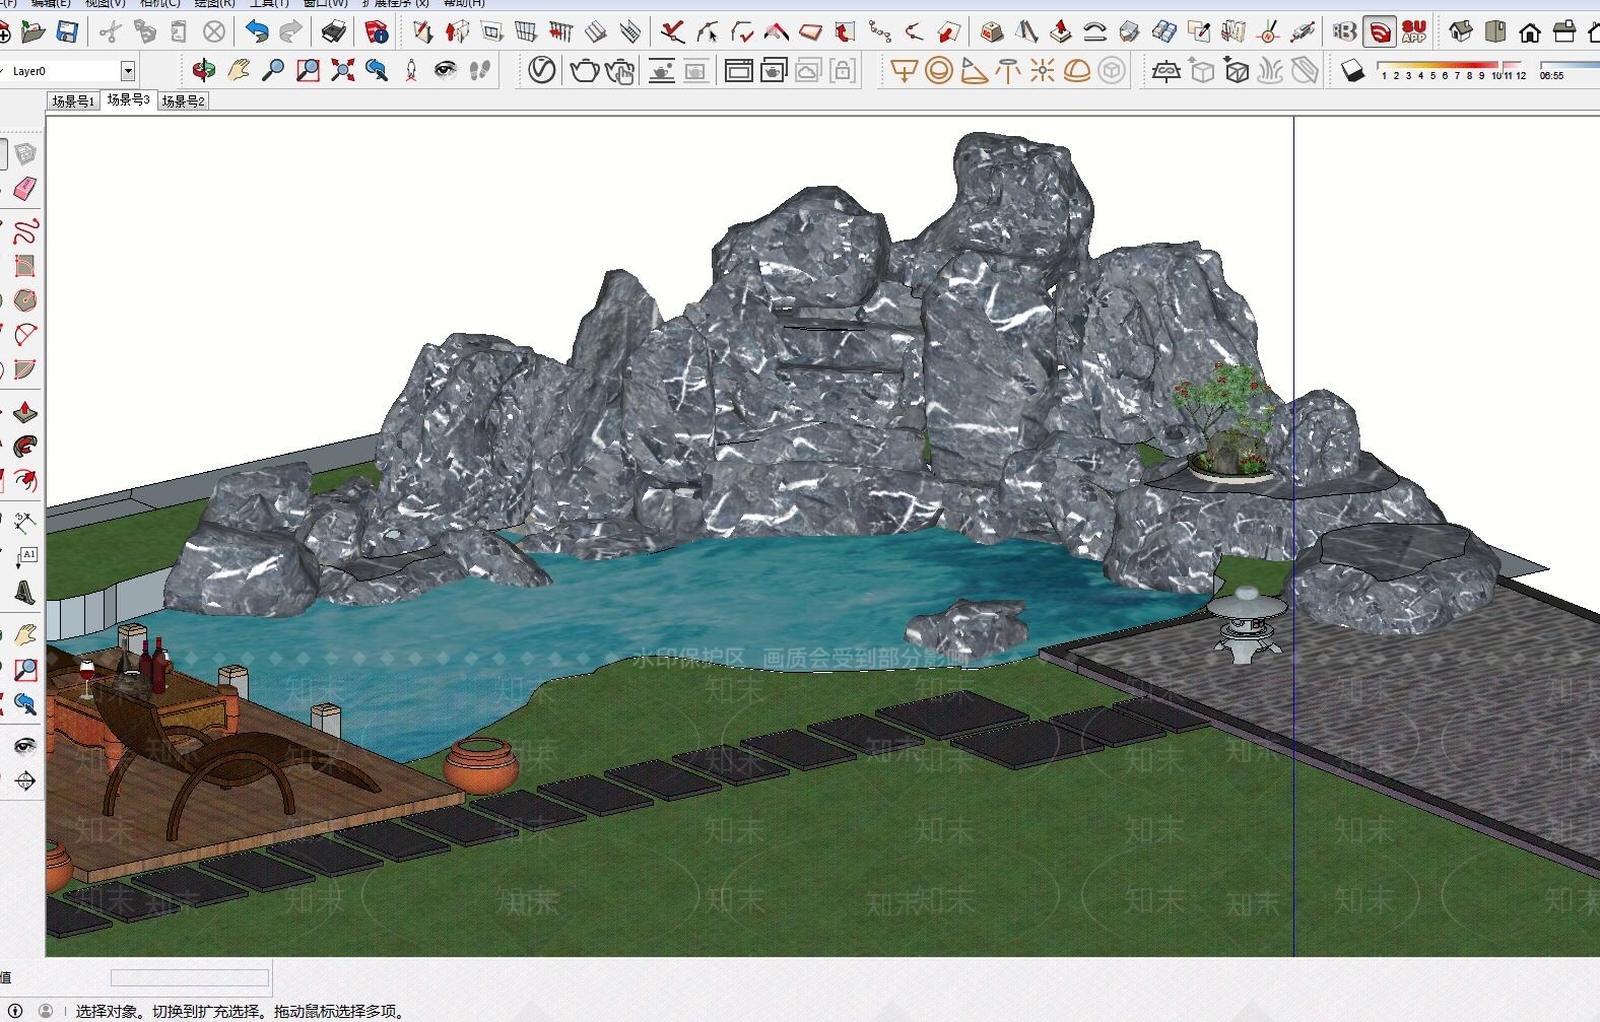Select the 3D Text tool

(x=25, y=592)
